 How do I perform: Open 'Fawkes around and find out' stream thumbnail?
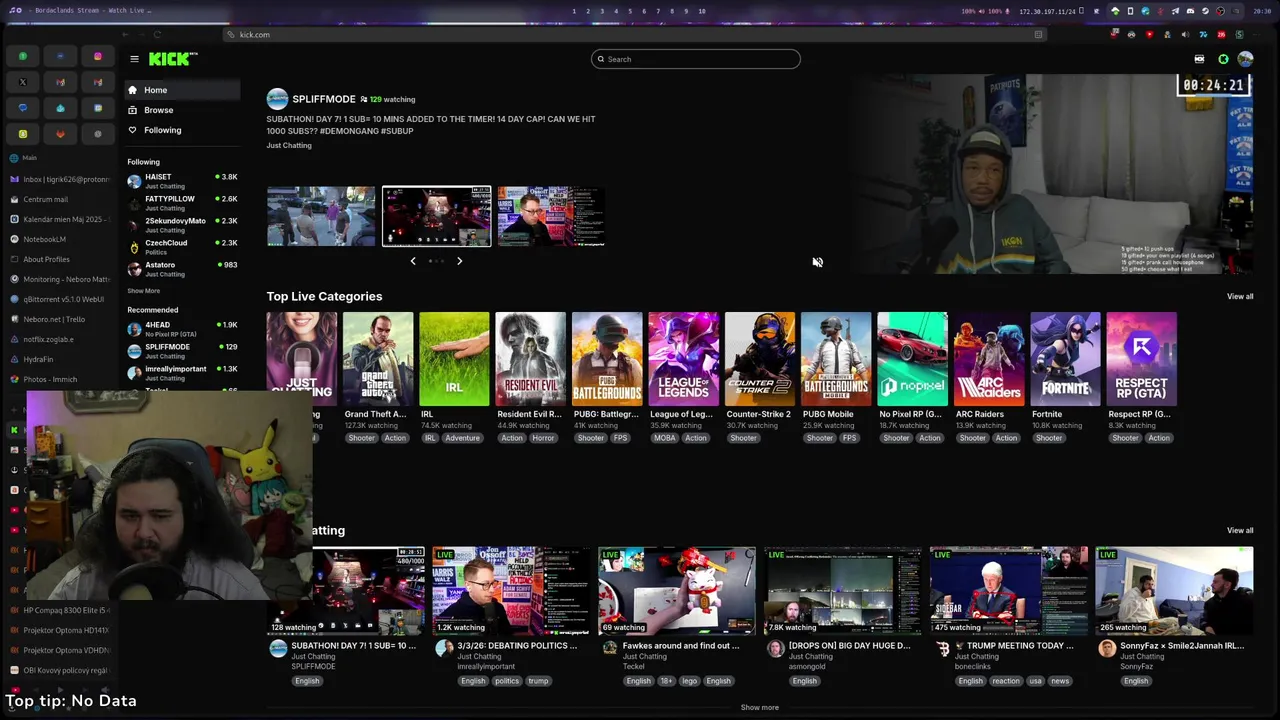click(x=677, y=590)
